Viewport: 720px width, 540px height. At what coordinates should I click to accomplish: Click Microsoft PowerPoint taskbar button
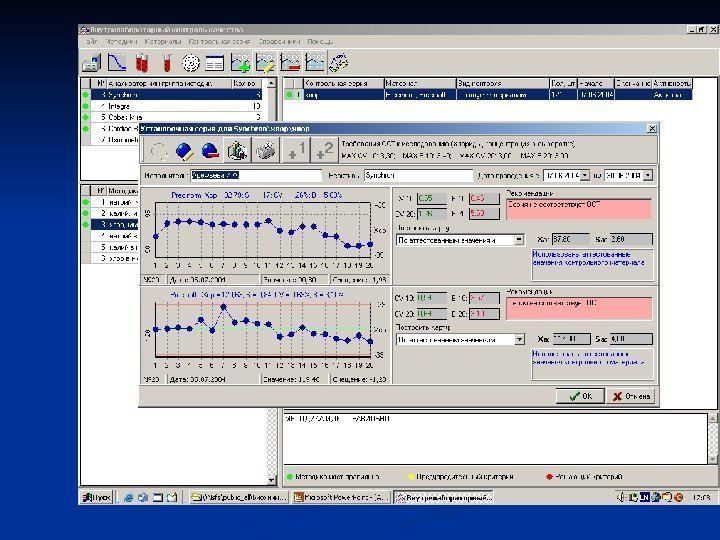[341, 497]
